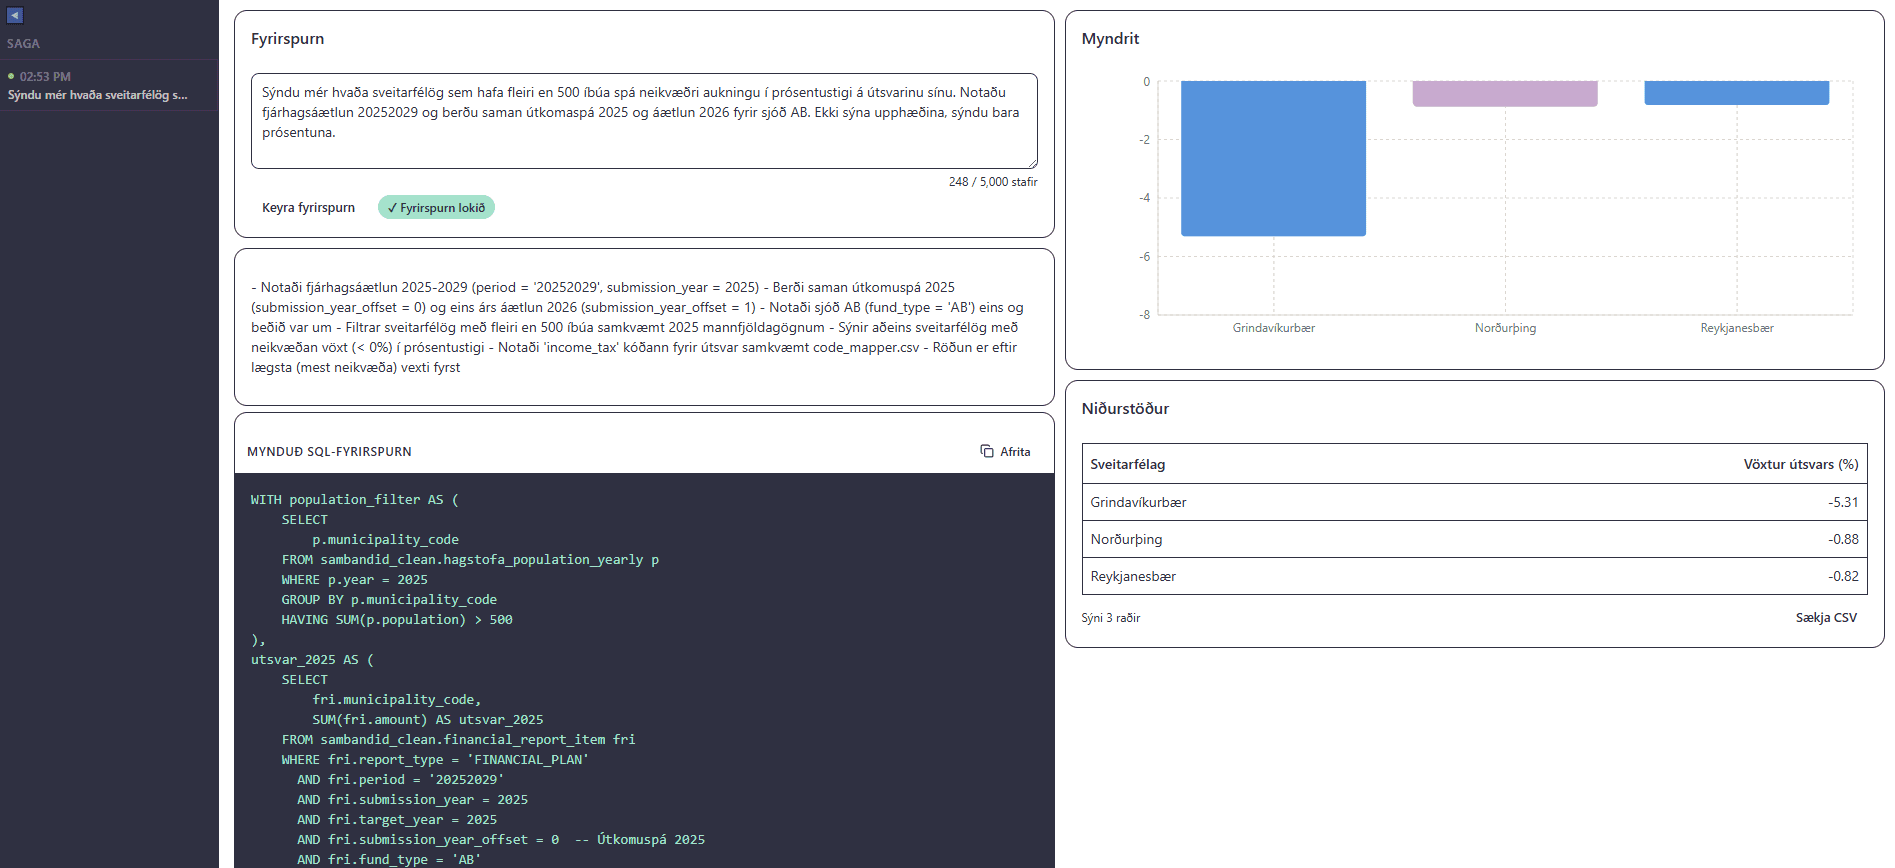Click the SAGA heading in the sidebar
Image resolution: width=1895 pixels, height=868 pixels.
coord(23,44)
